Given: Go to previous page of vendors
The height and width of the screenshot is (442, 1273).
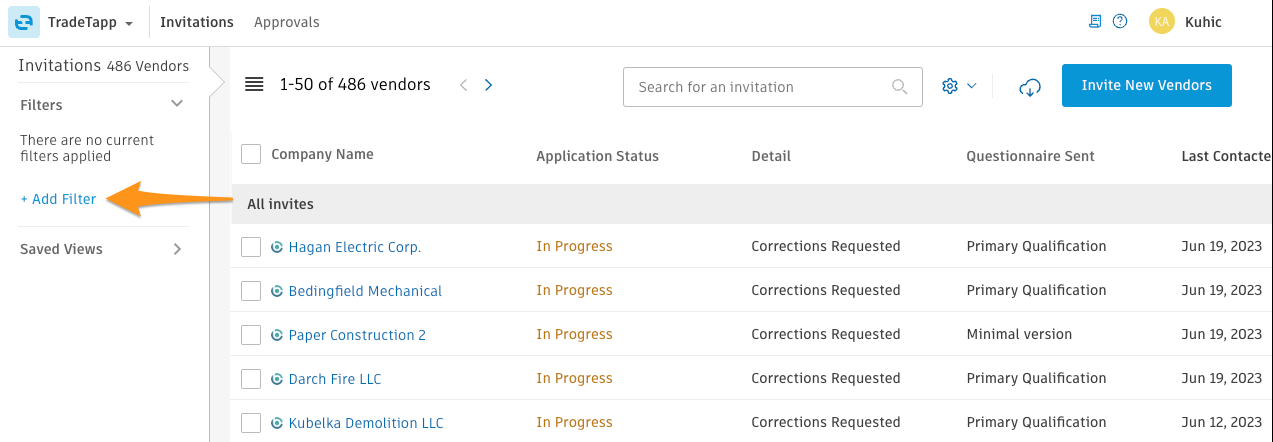Looking at the screenshot, I should [x=463, y=85].
